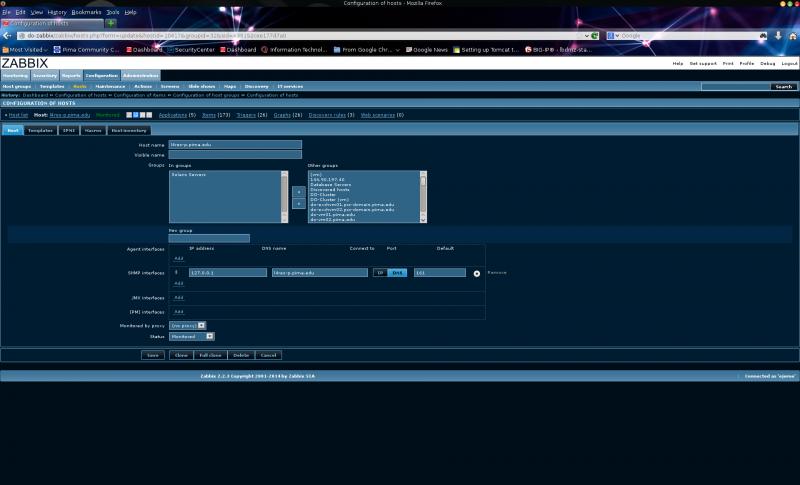Open Google News bookmark
Screen dimensions: 800x485
pos(427,50)
